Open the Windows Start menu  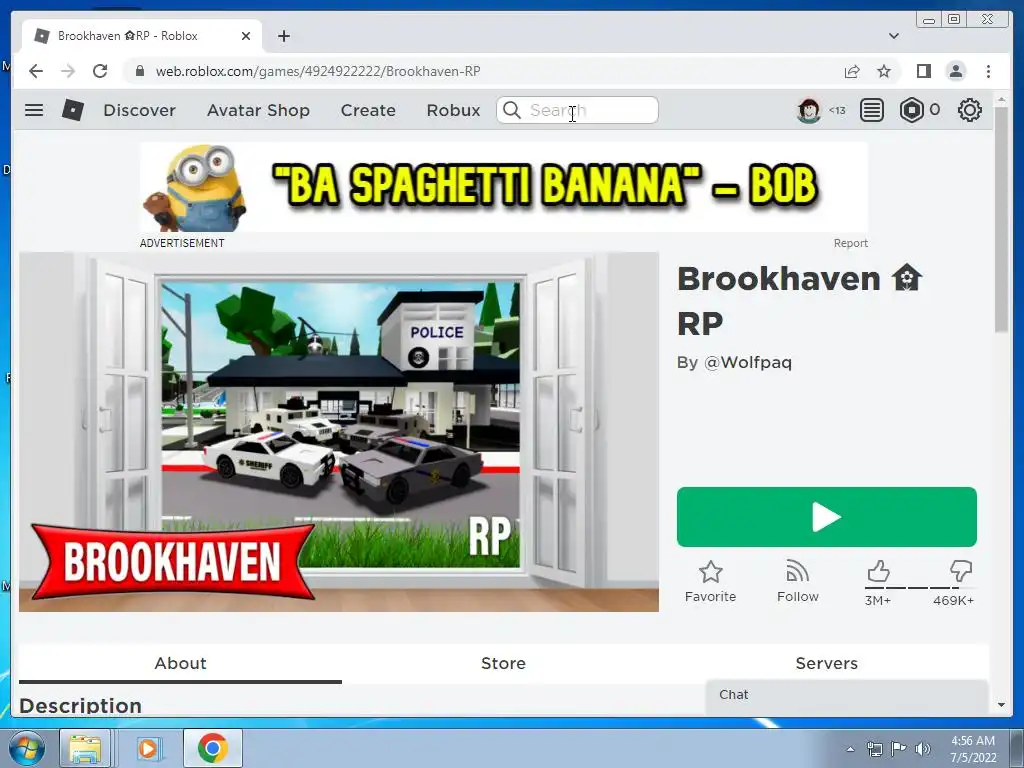click(26, 748)
